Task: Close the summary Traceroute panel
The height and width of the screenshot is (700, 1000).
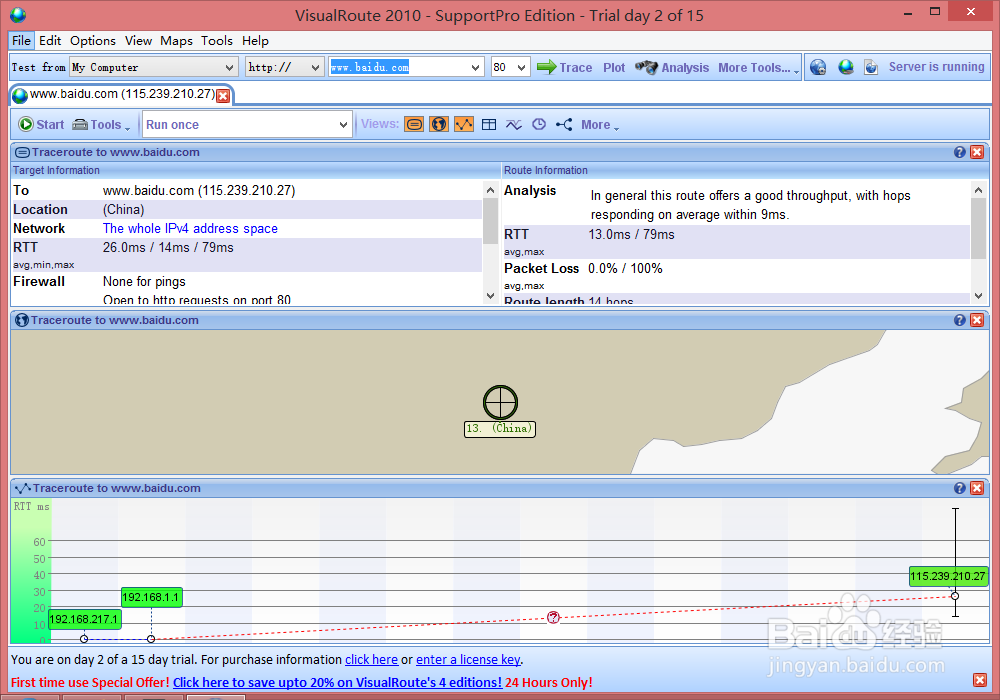Action: click(976, 152)
